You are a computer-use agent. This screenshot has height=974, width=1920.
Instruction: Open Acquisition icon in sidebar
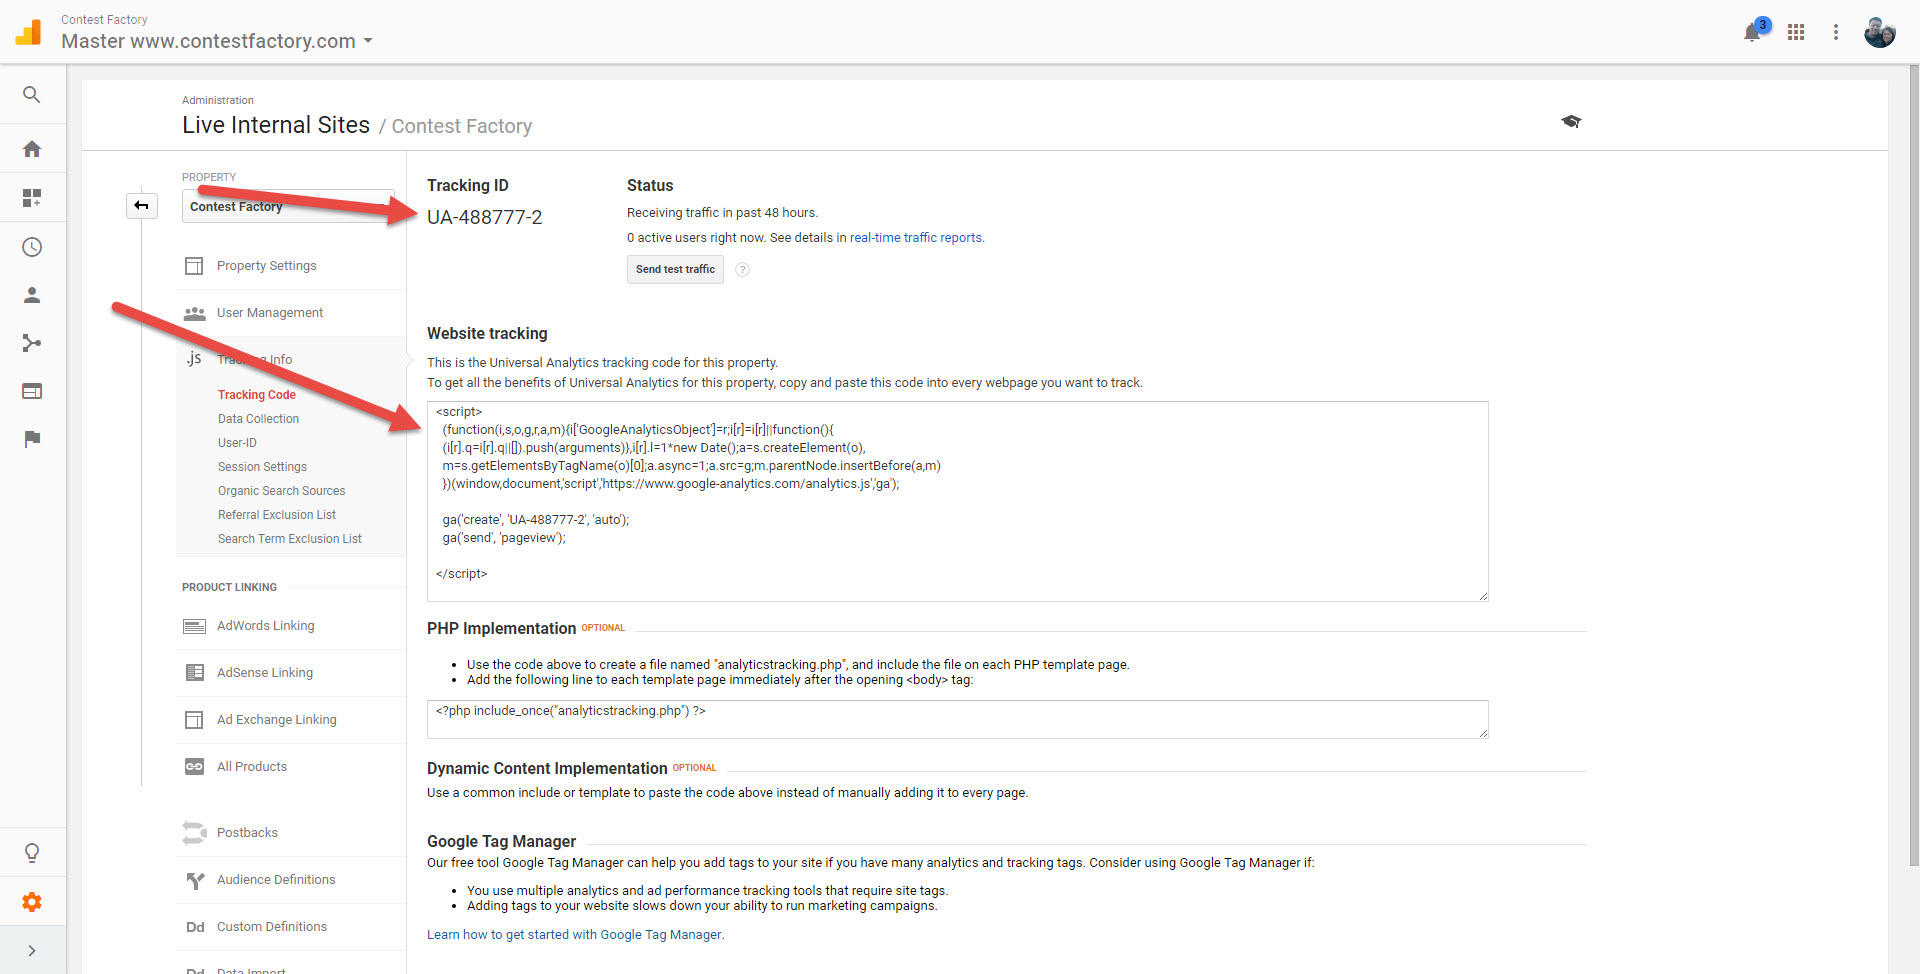[32, 343]
